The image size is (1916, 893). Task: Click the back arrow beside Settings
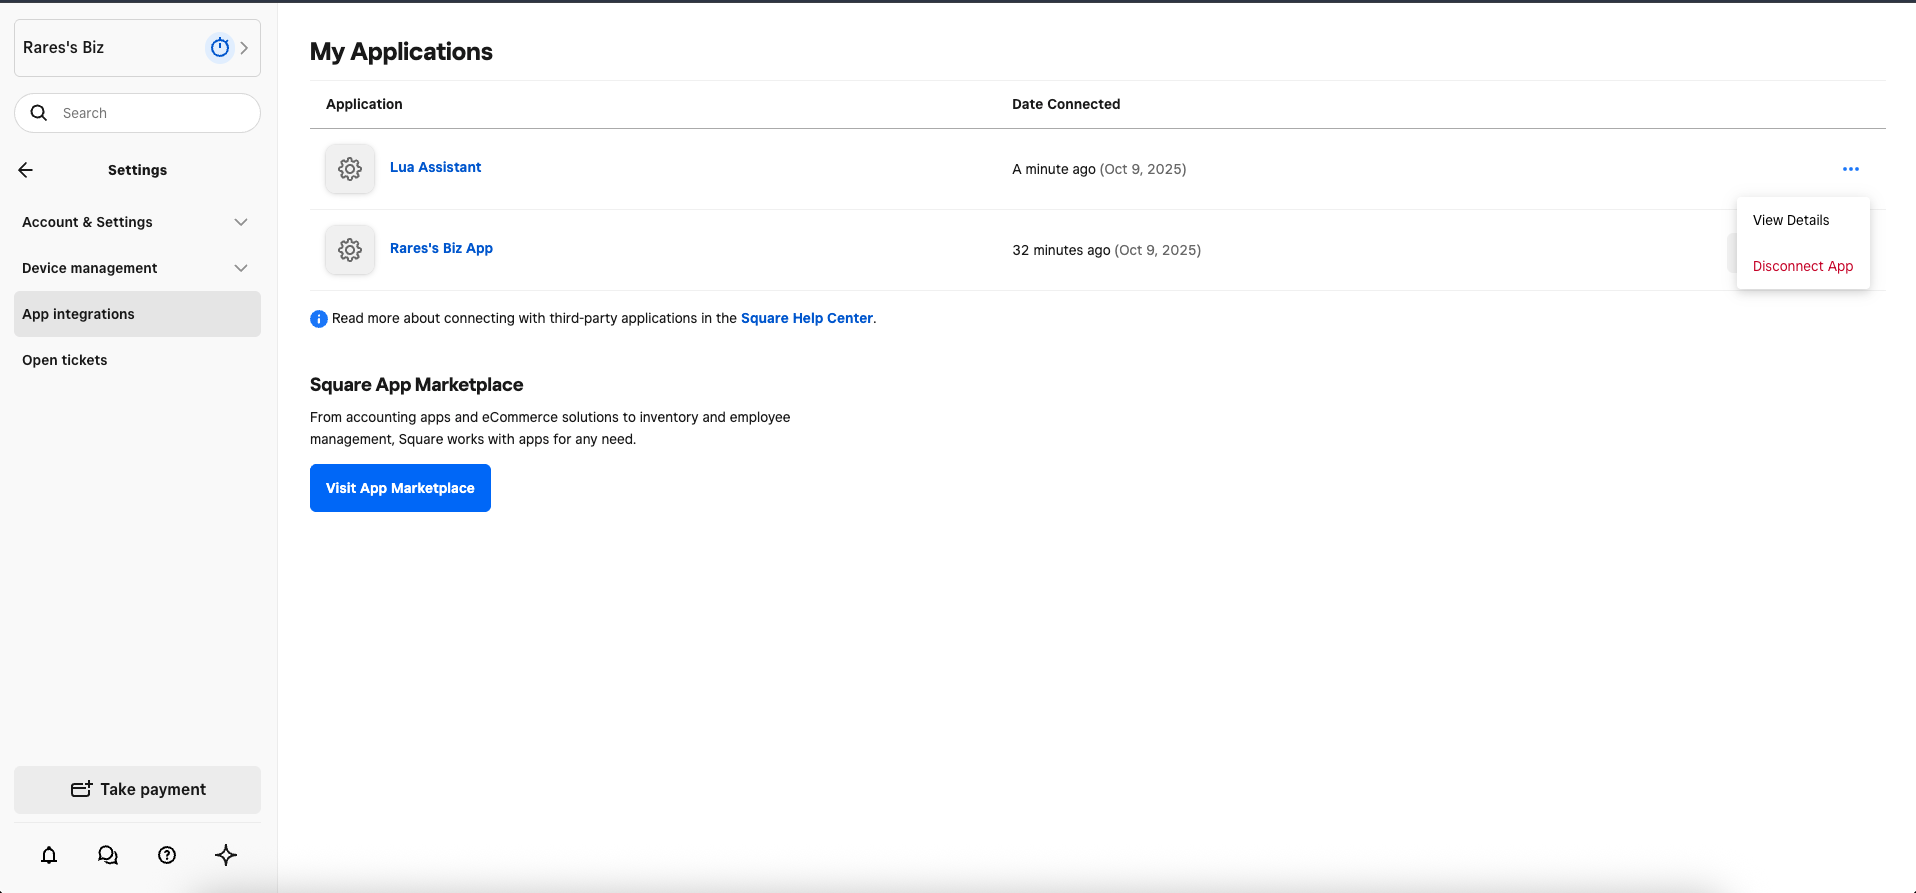tap(26, 170)
